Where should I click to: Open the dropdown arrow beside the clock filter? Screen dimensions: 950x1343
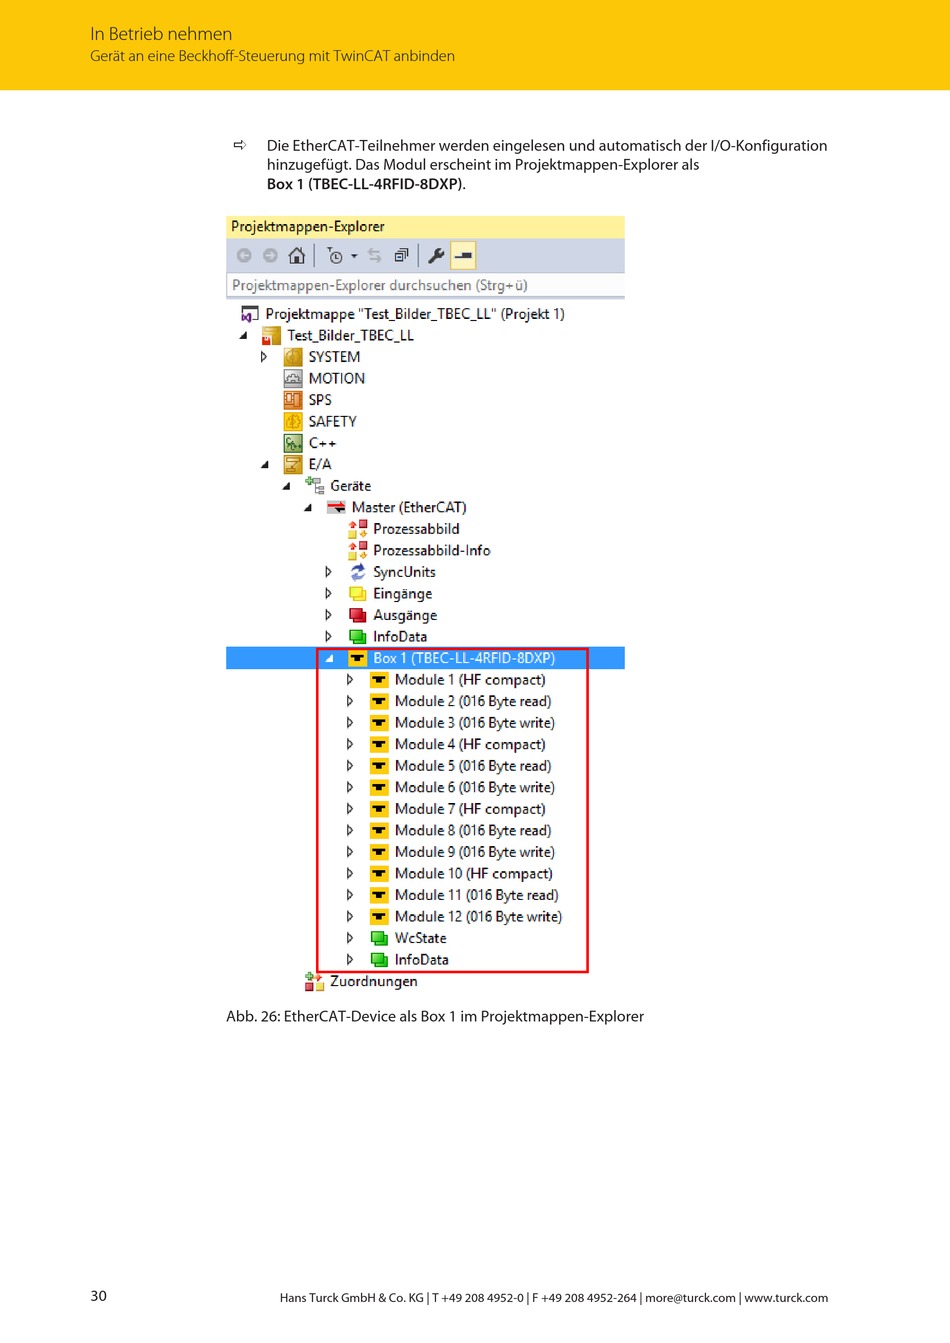pos(354,257)
